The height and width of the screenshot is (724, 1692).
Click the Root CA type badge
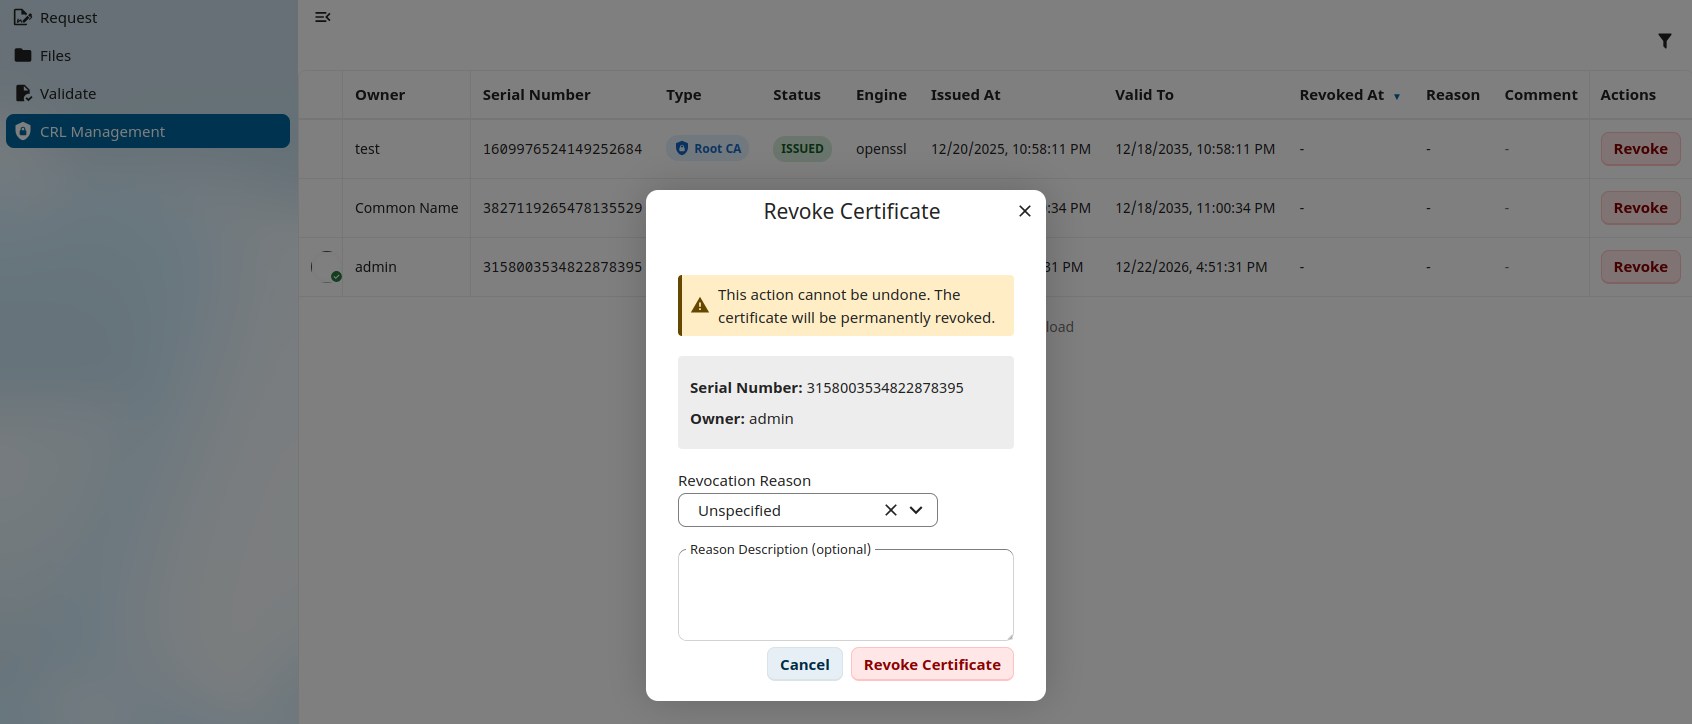(x=707, y=149)
